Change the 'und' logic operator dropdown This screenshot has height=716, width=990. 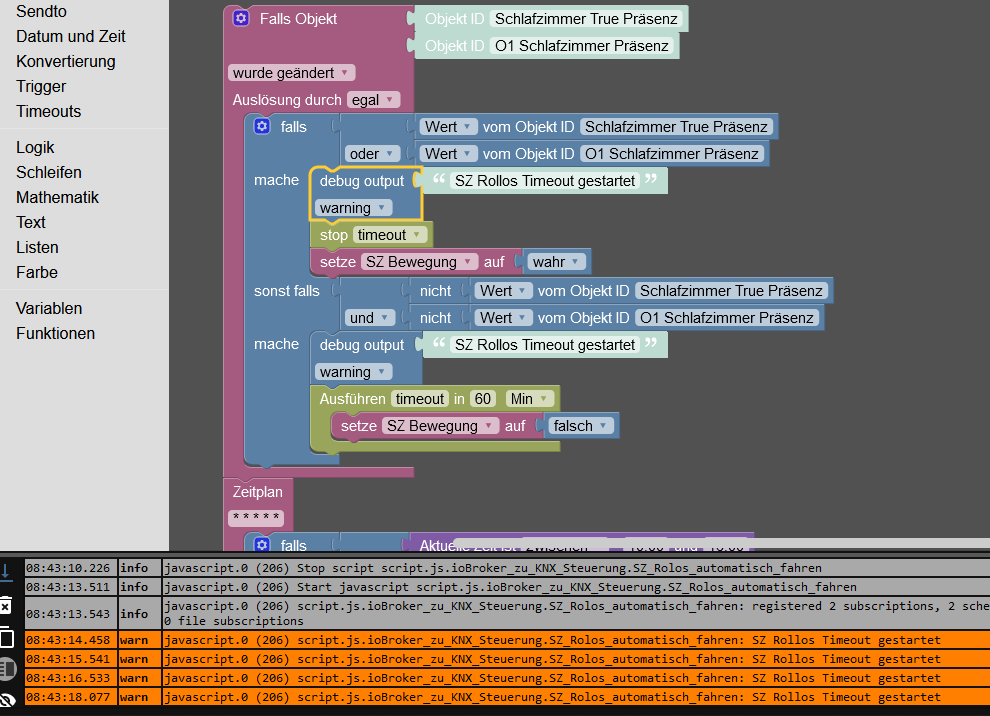369,318
